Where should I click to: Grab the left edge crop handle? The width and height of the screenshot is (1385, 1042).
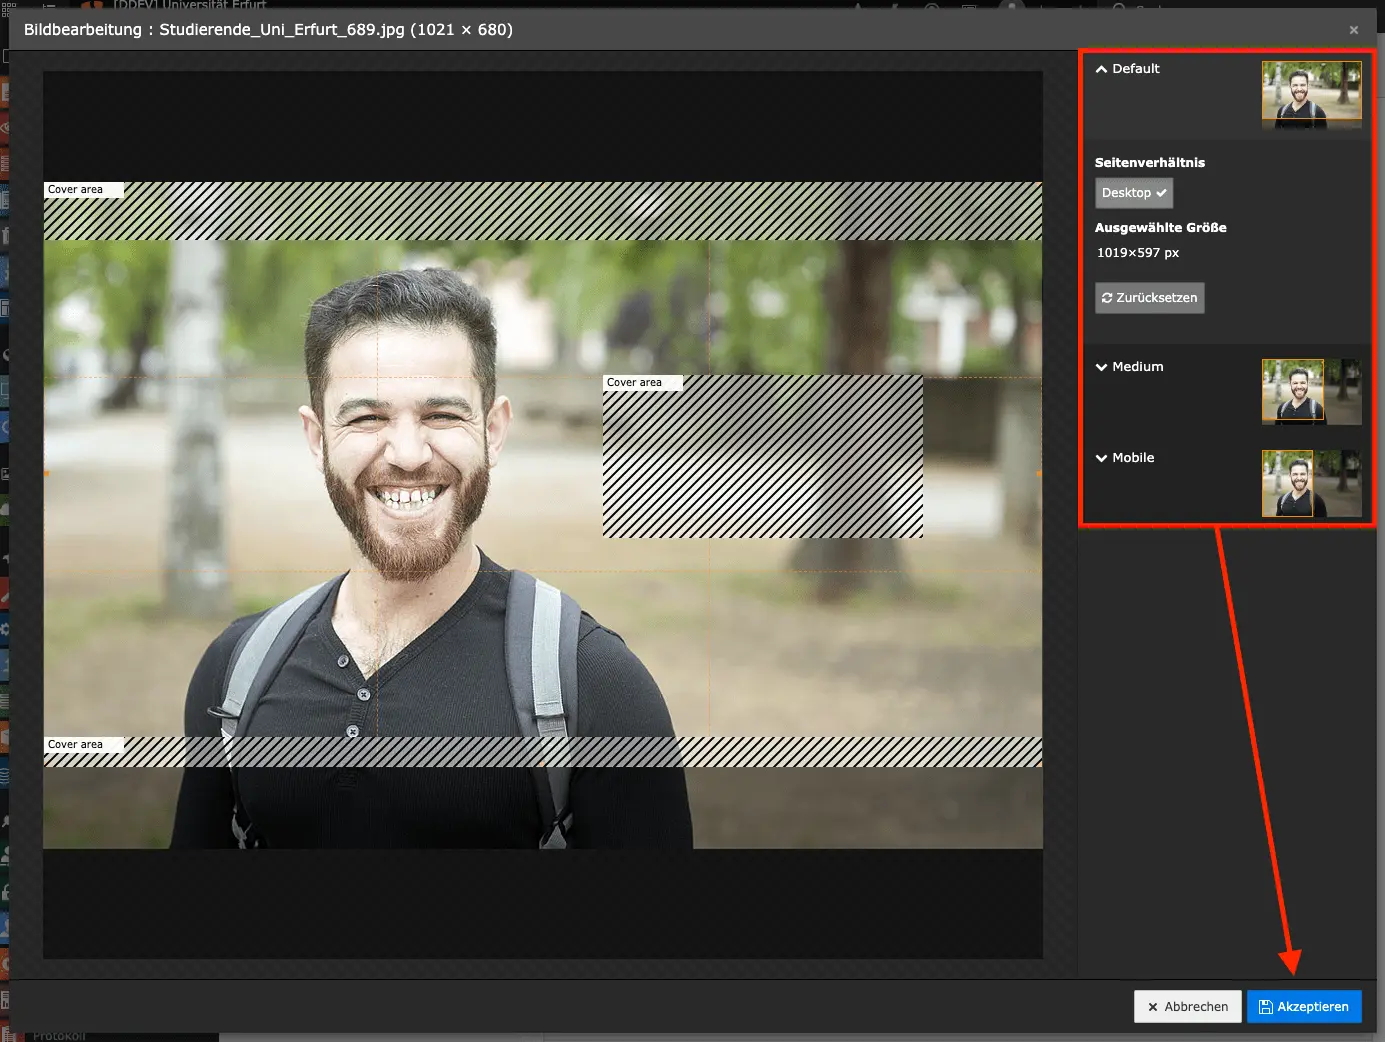coord(46,473)
